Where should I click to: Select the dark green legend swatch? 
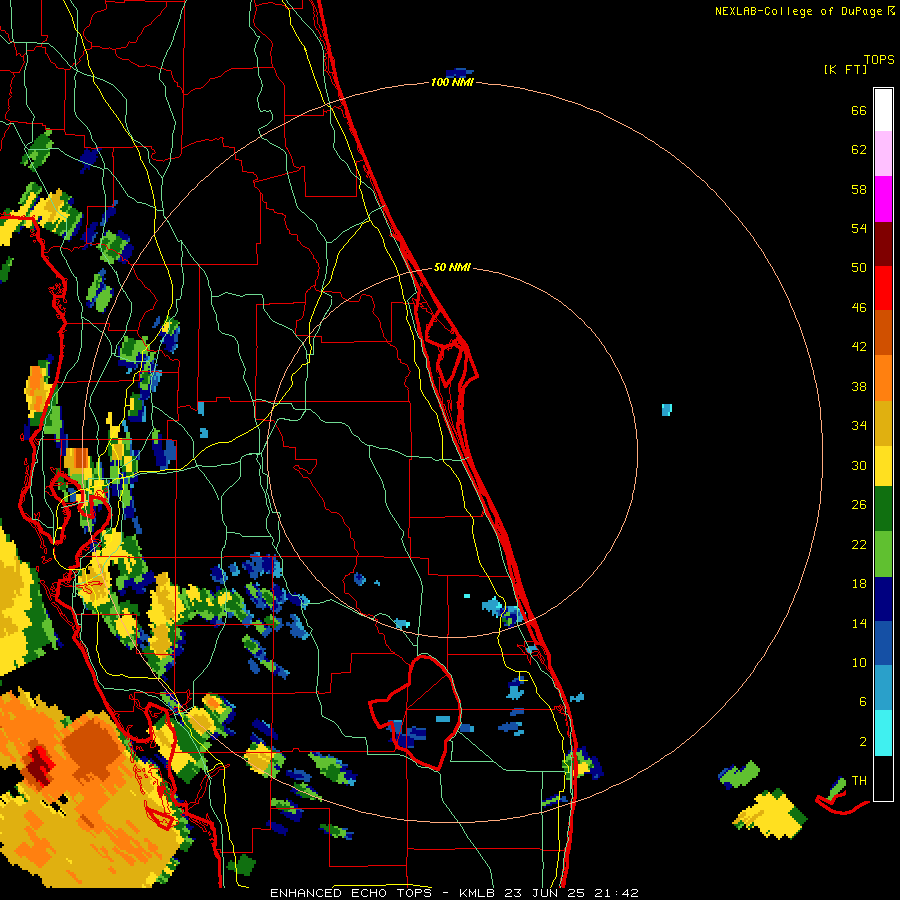pyautogui.click(x=883, y=509)
